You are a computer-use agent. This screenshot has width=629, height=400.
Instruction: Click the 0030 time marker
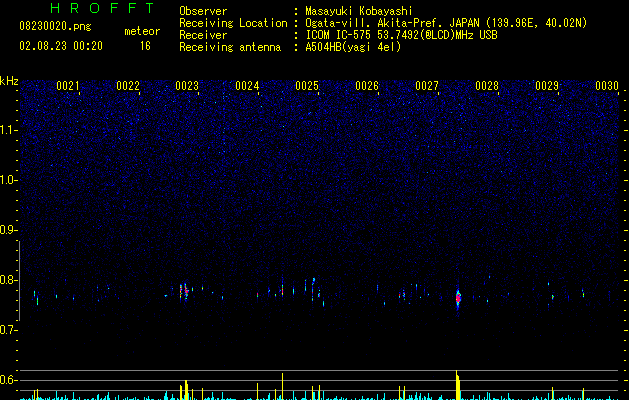tap(607, 86)
